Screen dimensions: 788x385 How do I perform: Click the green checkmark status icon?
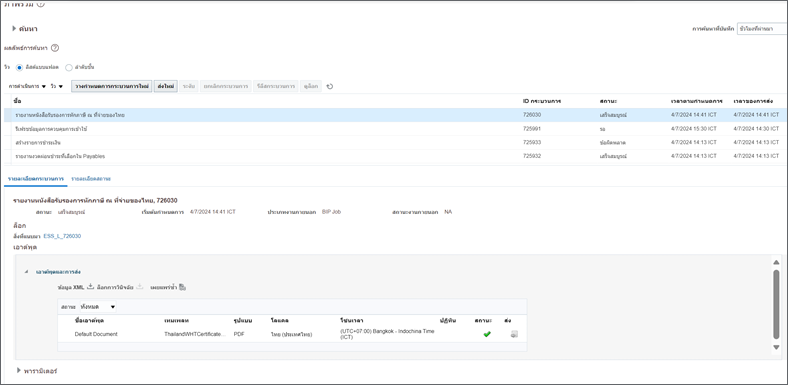point(487,334)
